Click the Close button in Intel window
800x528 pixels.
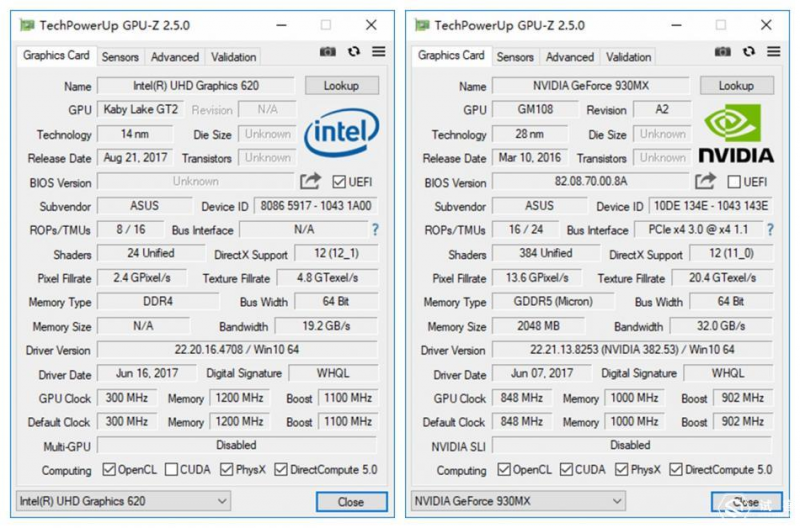[352, 502]
